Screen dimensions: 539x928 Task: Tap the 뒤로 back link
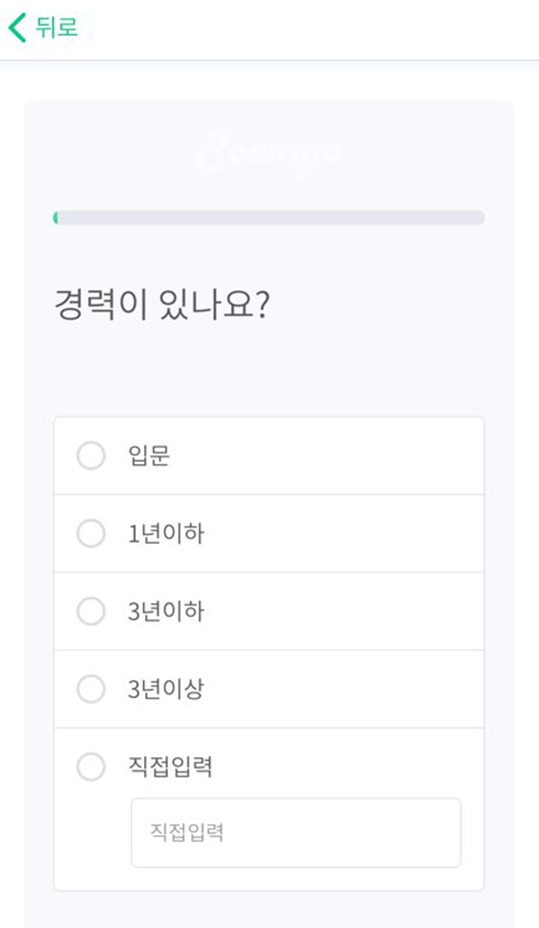pos(57,28)
